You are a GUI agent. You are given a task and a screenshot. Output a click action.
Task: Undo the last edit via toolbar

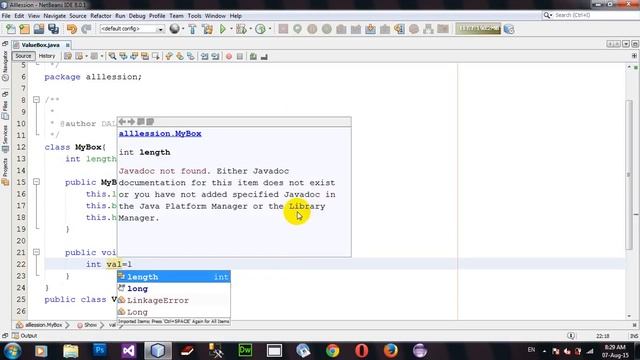(x=72, y=29)
